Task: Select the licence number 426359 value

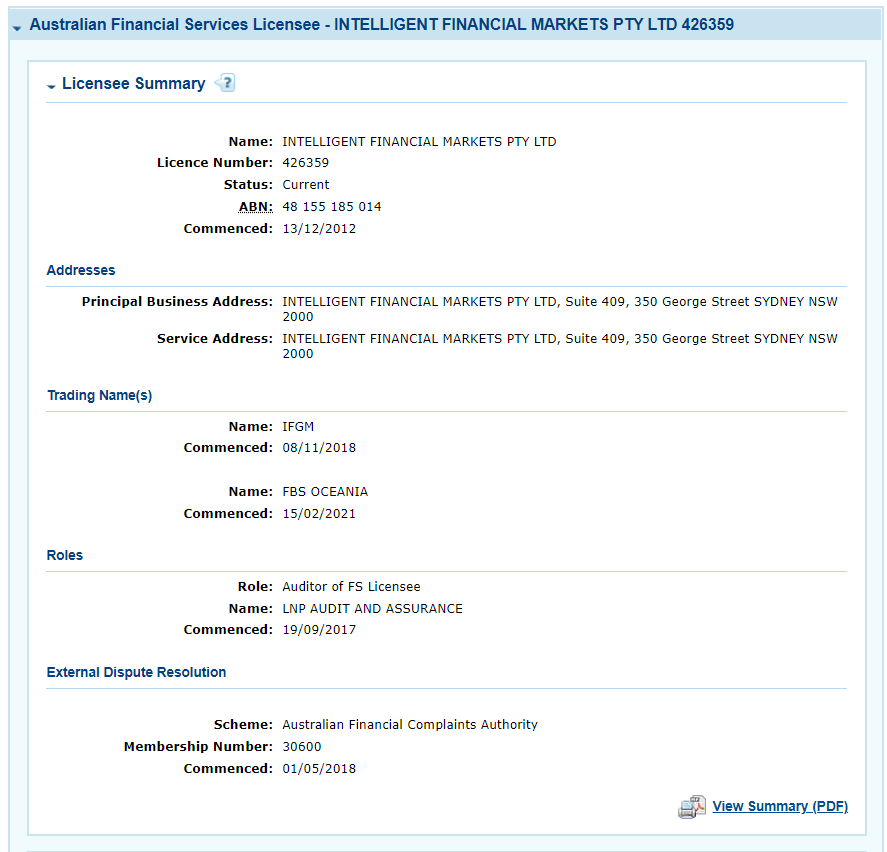Action: pyautogui.click(x=305, y=163)
